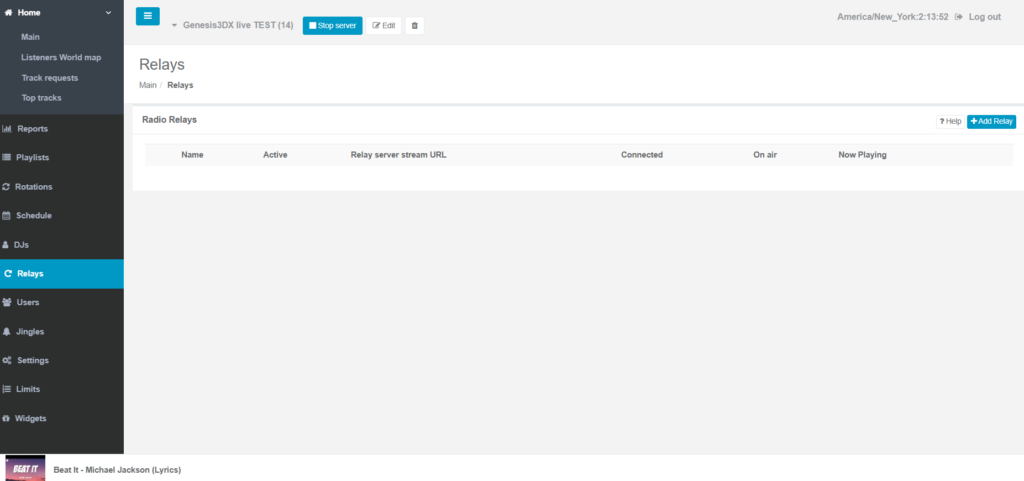Click the Playlists sidebar icon
Image resolution: width=1024 pixels, height=481 pixels.
coord(7,158)
